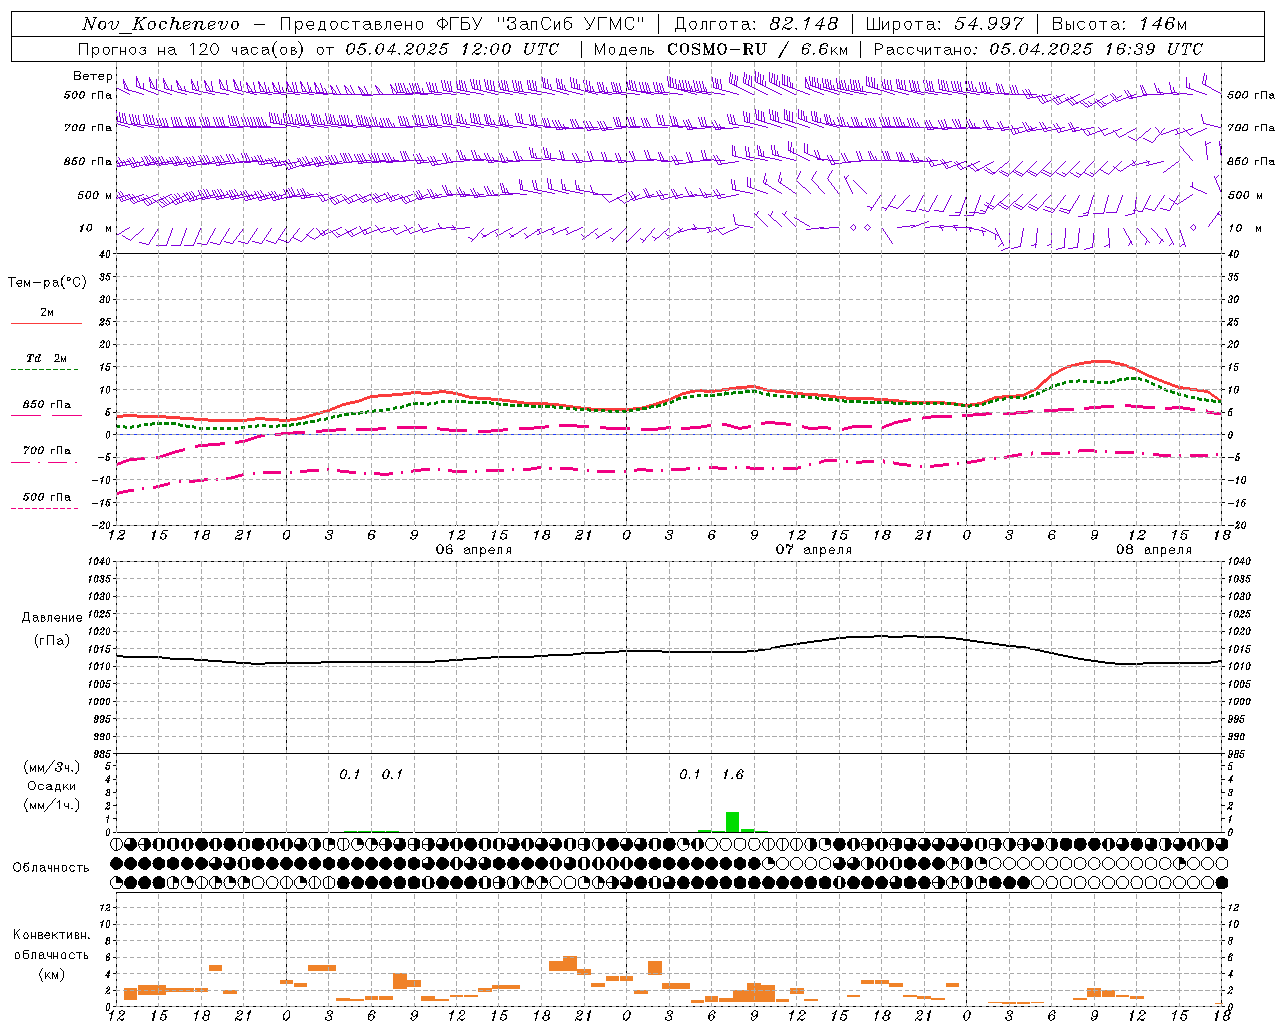The image size is (1280, 1024).
Task: Click the Td 2м legend label
Action: 47,358
